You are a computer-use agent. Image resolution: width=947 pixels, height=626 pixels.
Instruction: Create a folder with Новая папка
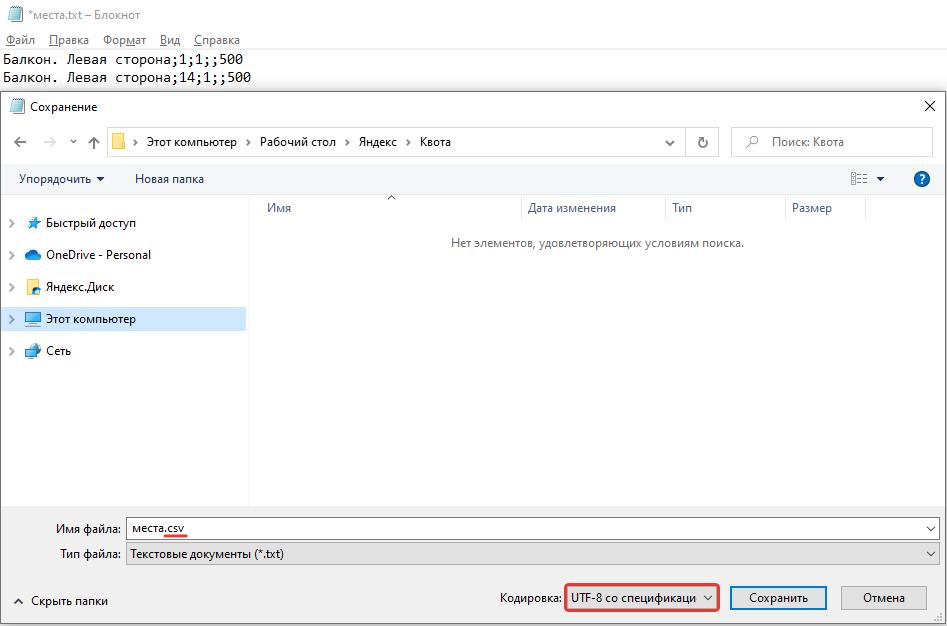[x=169, y=179]
